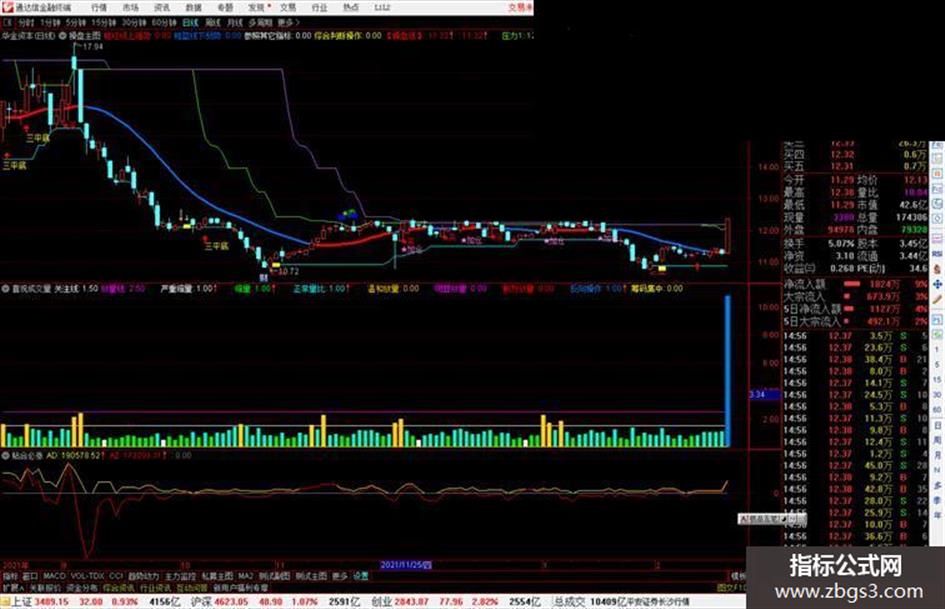Open the 资金分布 tab
The height and width of the screenshot is (609, 945).
tap(81, 588)
